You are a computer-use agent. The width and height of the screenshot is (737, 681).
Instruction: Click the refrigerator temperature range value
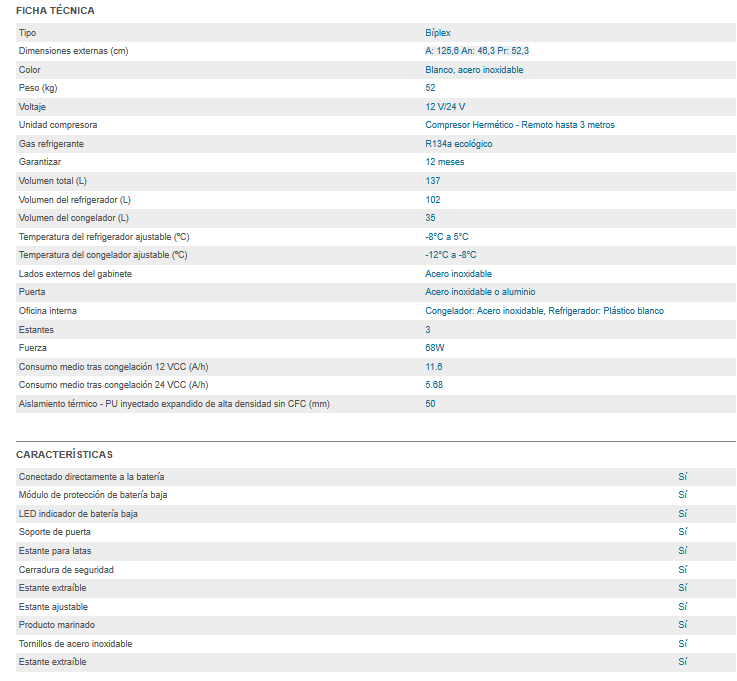pyautogui.click(x=446, y=236)
